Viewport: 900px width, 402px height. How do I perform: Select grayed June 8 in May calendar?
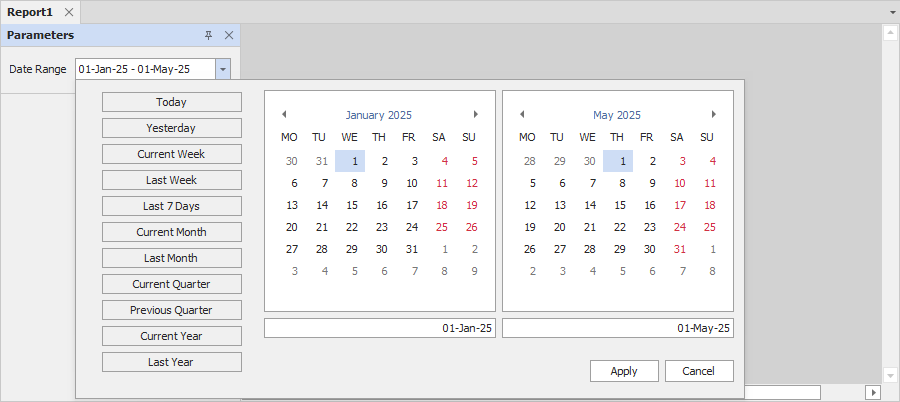click(x=712, y=271)
